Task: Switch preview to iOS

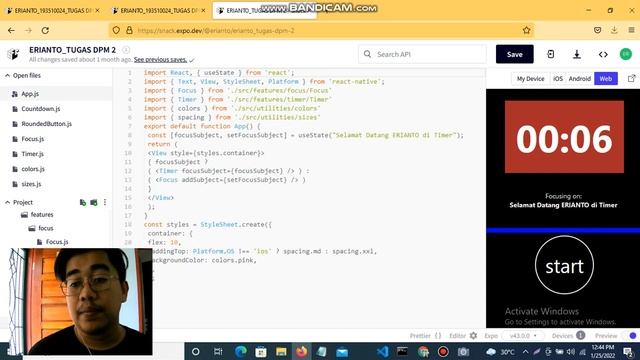Action: click(x=558, y=79)
